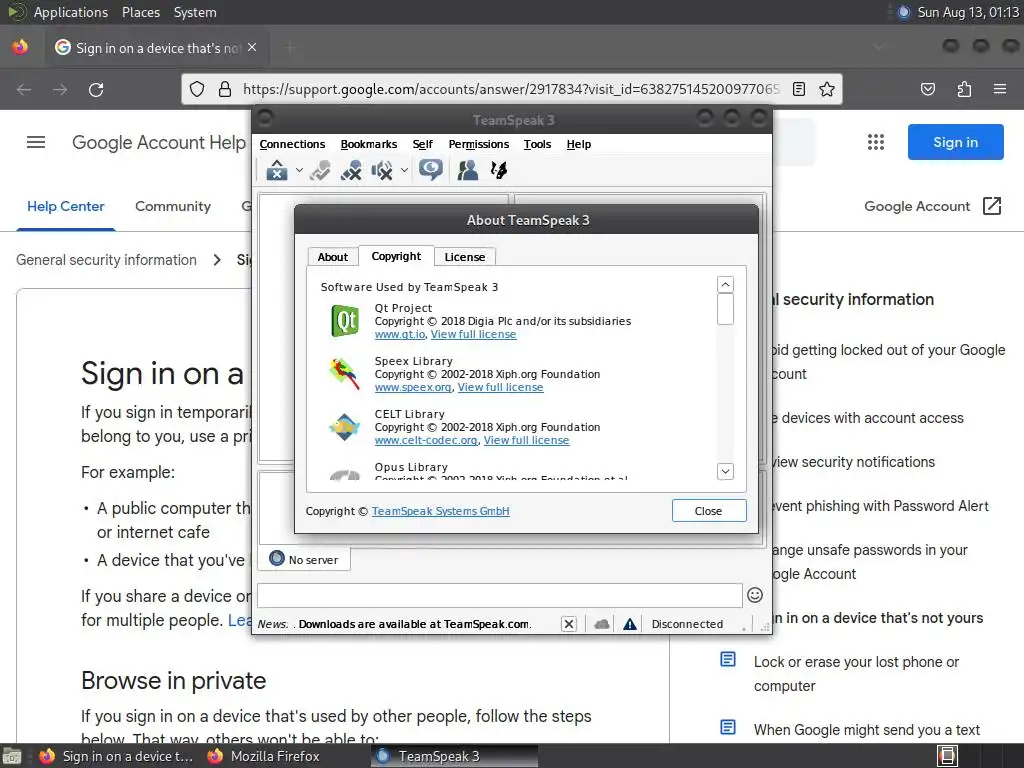Open the dropdown arrow beside the speaker mute icon
This screenshot has width=1024, height=768.
(404, 170)
